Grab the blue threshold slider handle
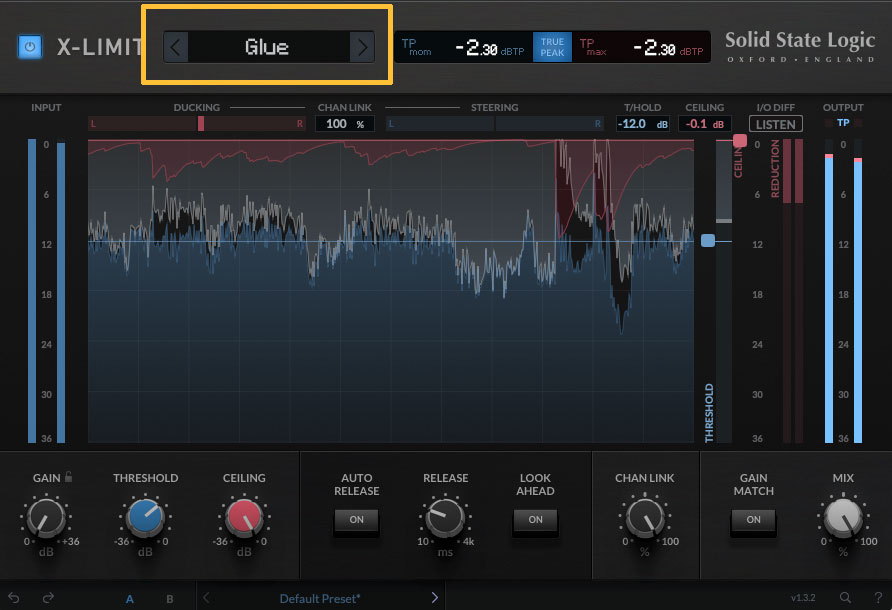 point(708,241)
